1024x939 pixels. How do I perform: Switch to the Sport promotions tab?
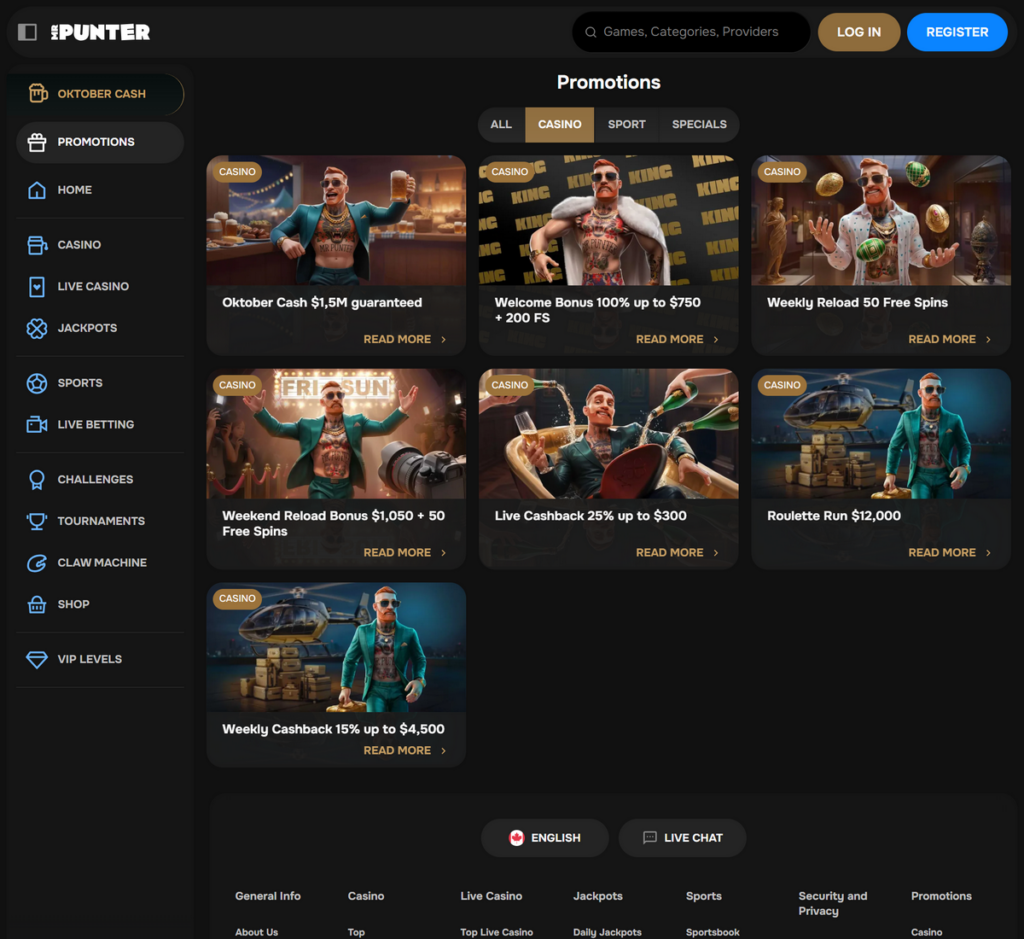pyautogui.click(x=626, y=125)
